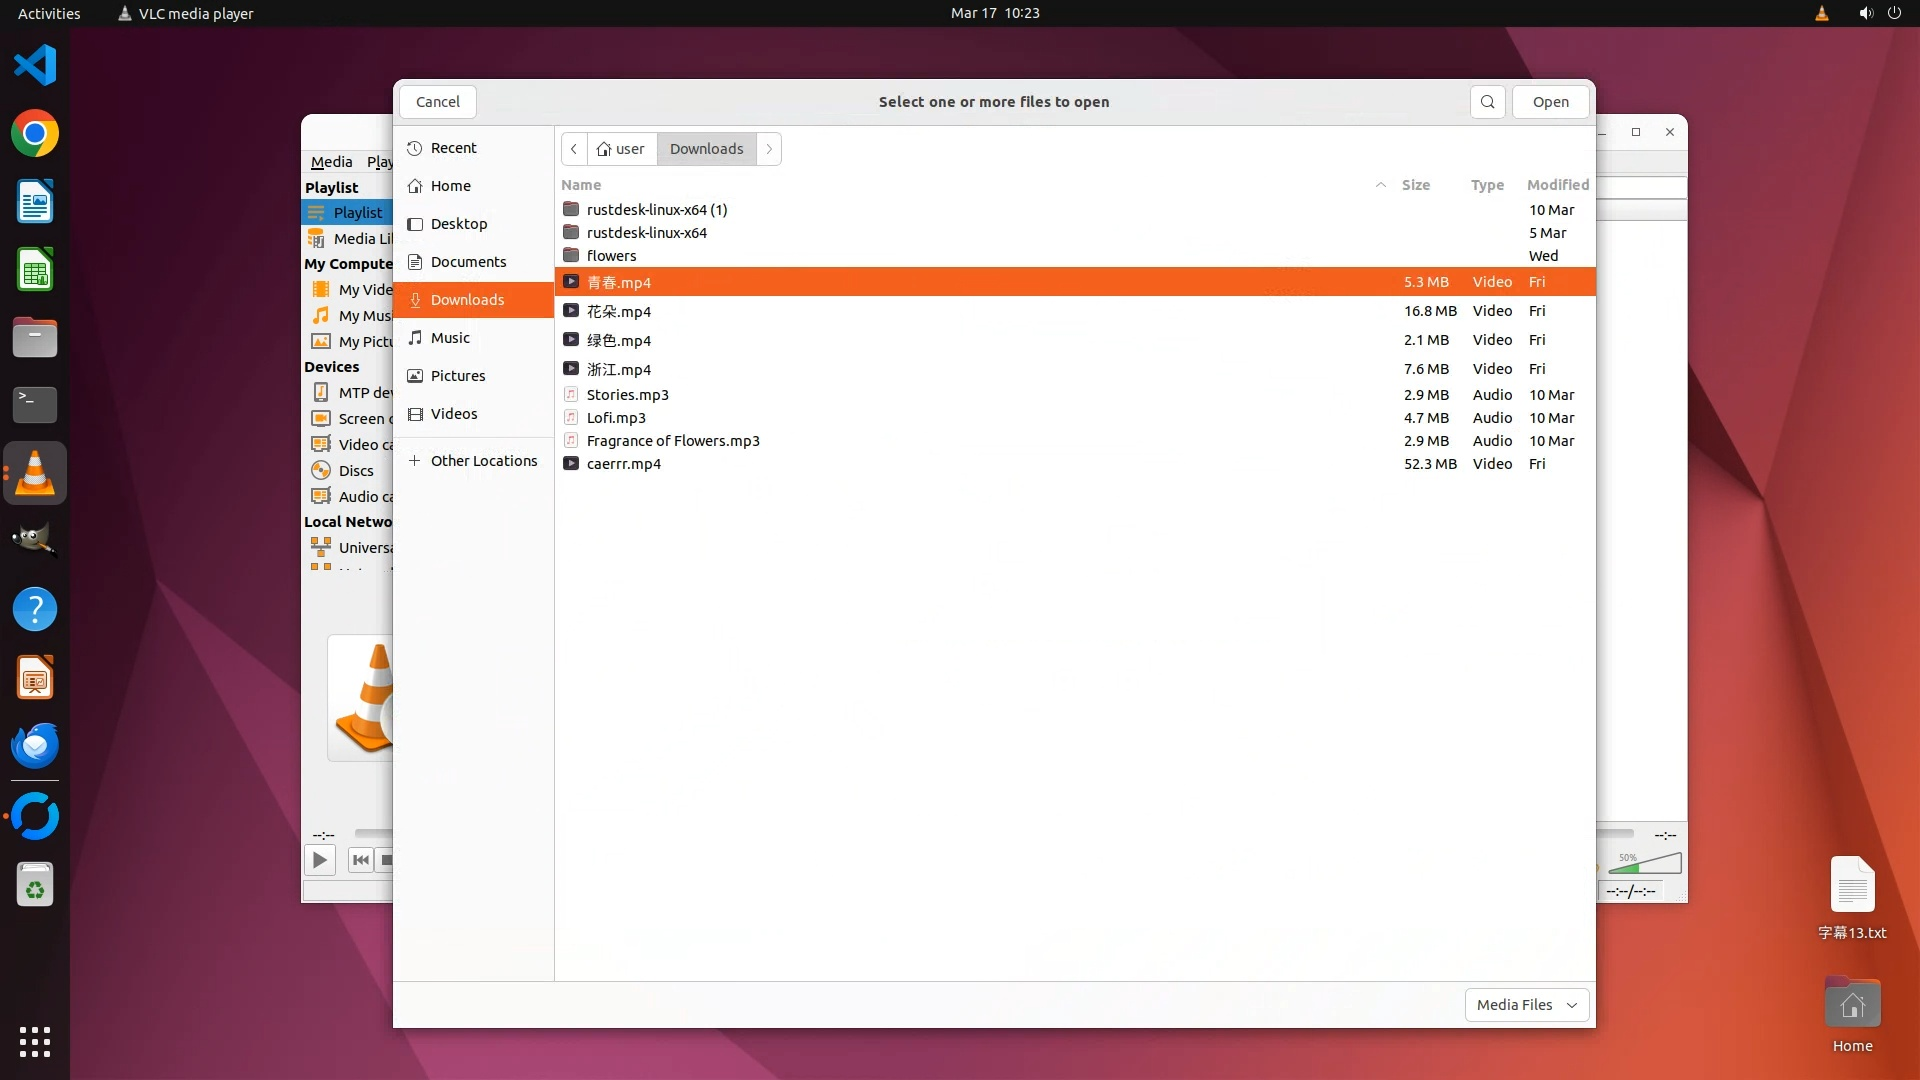
Task: Open the Media Files filter dropdown
Action: [1526, 1005]
